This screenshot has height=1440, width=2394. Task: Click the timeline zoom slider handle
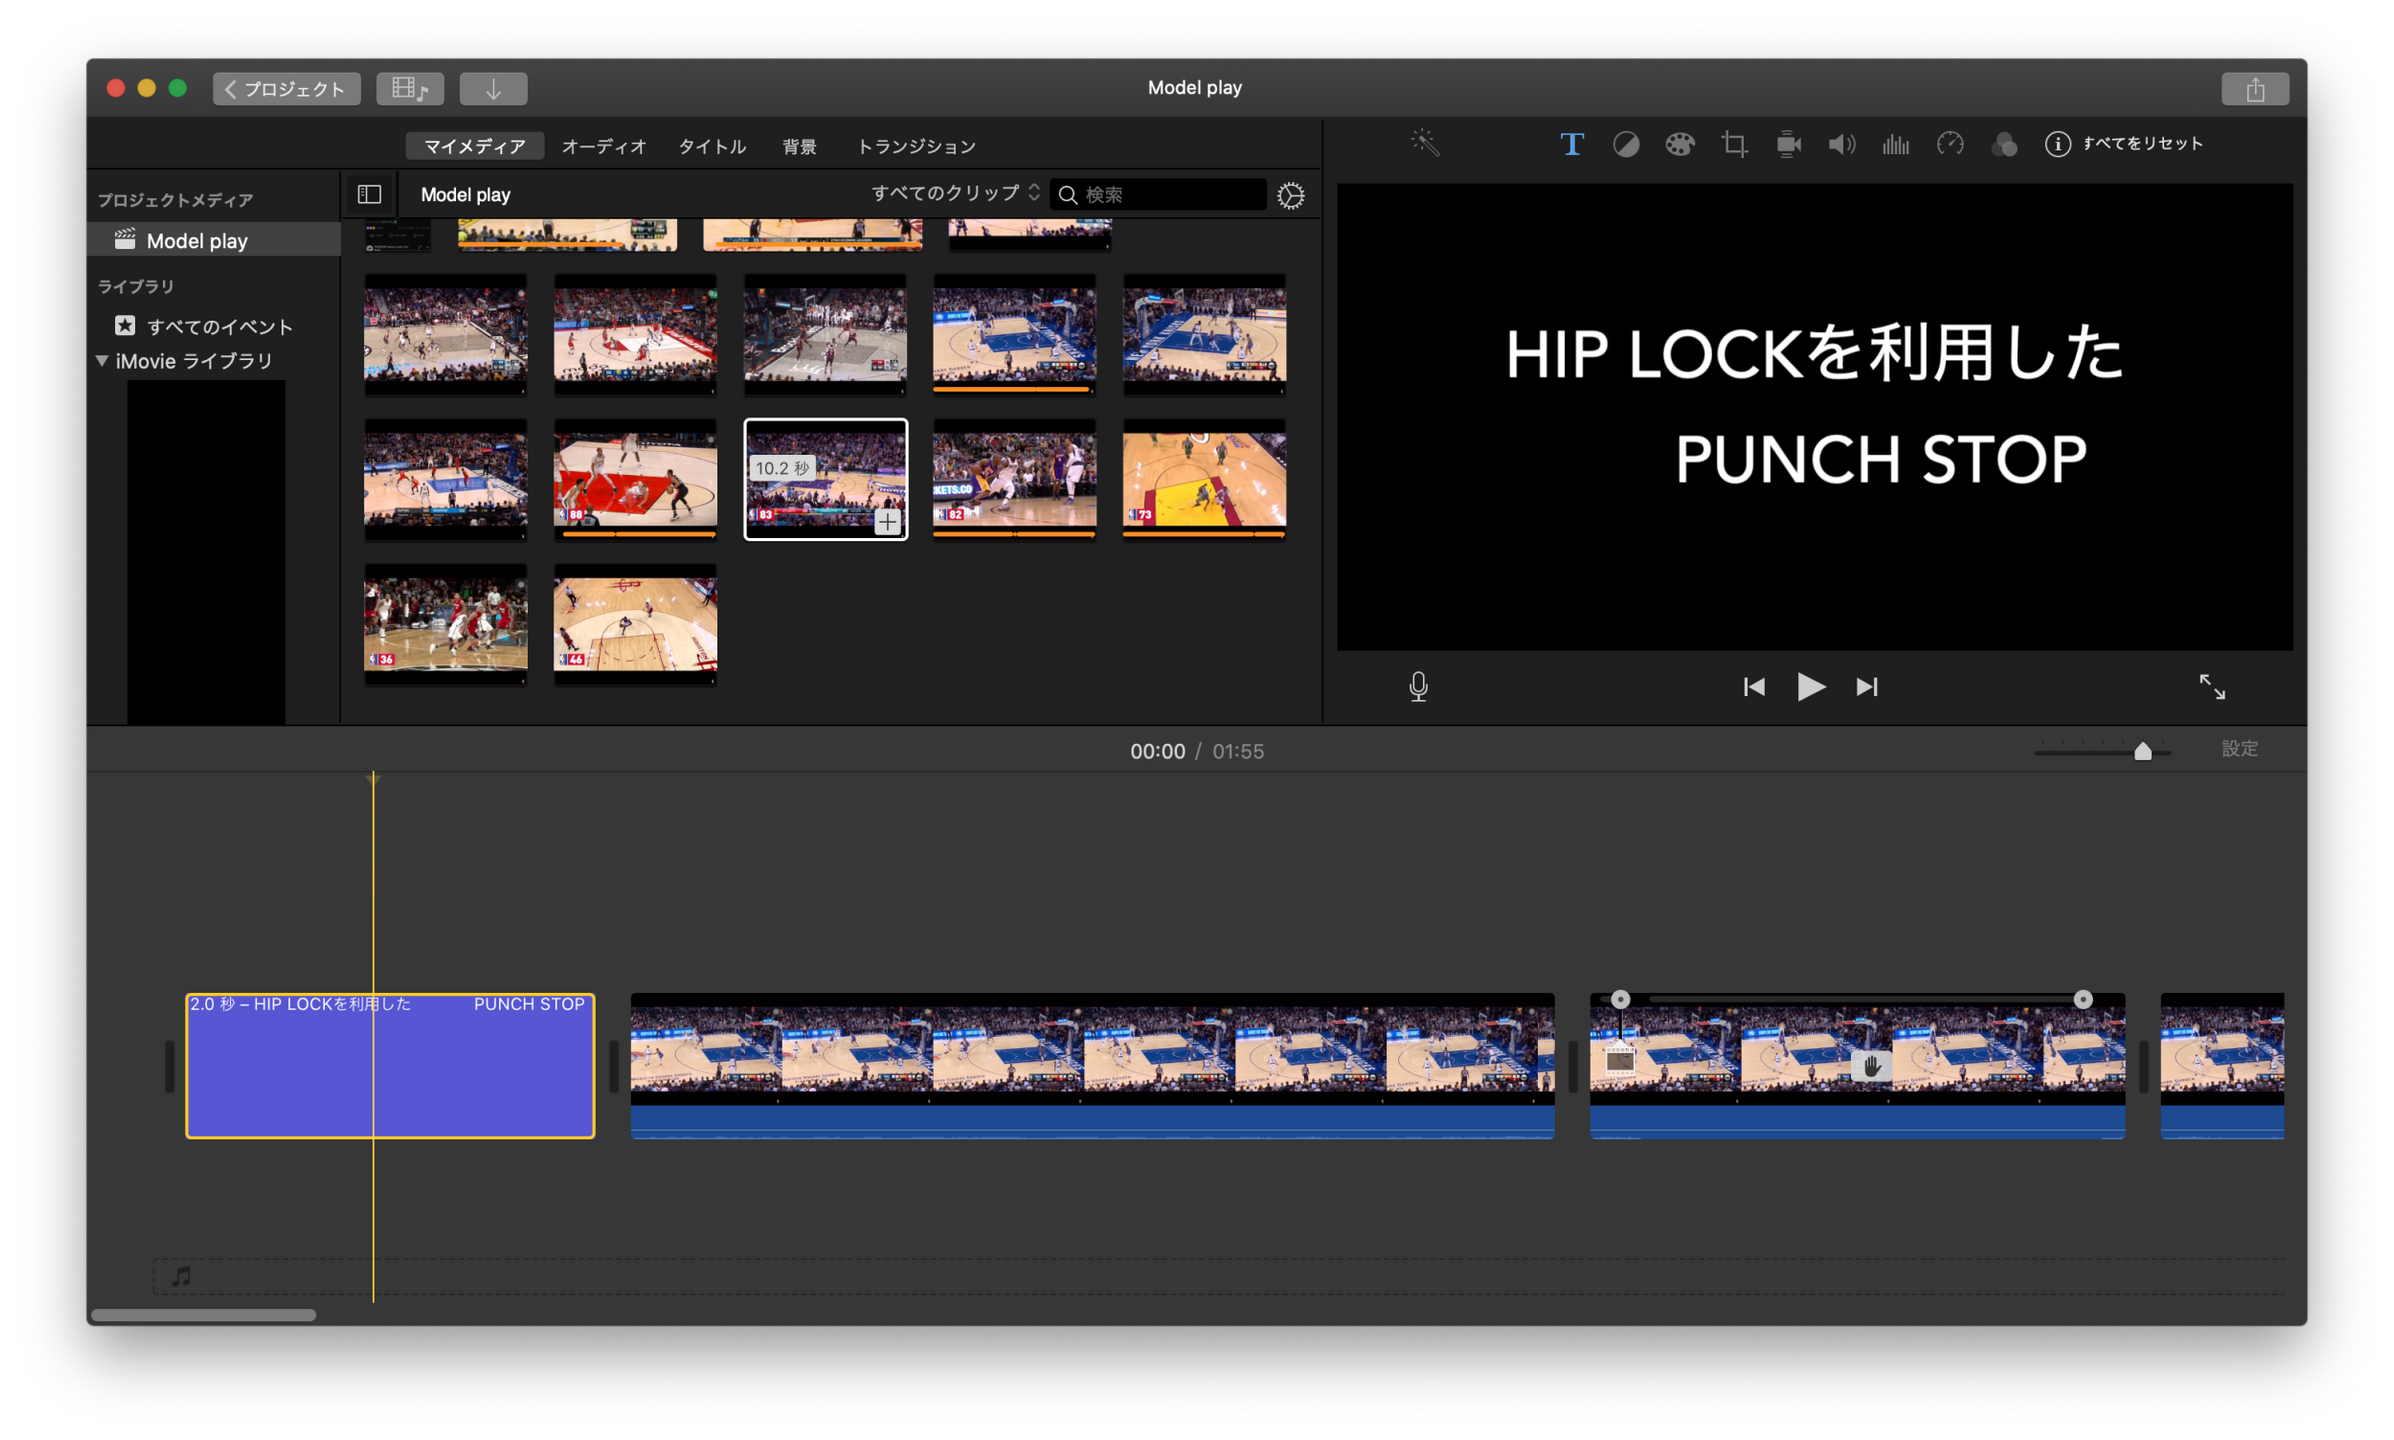click(x=2142, y=752)
